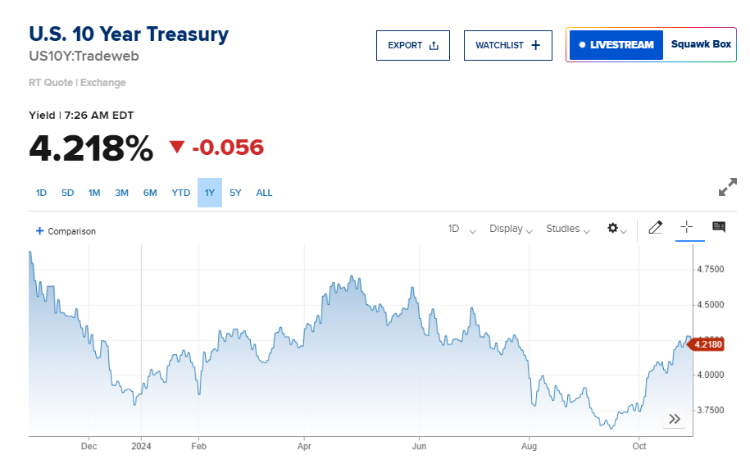Open chart settings gear menu
Screen dimensions: 750x473
(615, 229)
